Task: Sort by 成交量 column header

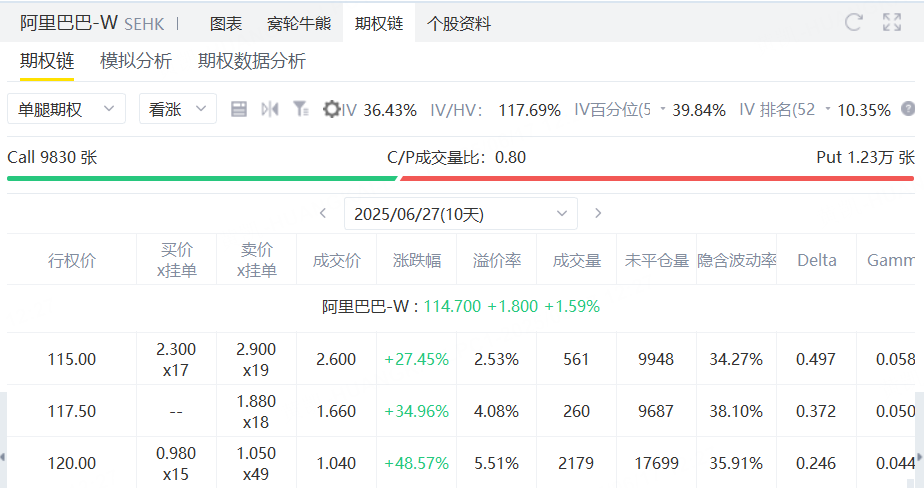Action: (576, 260)
